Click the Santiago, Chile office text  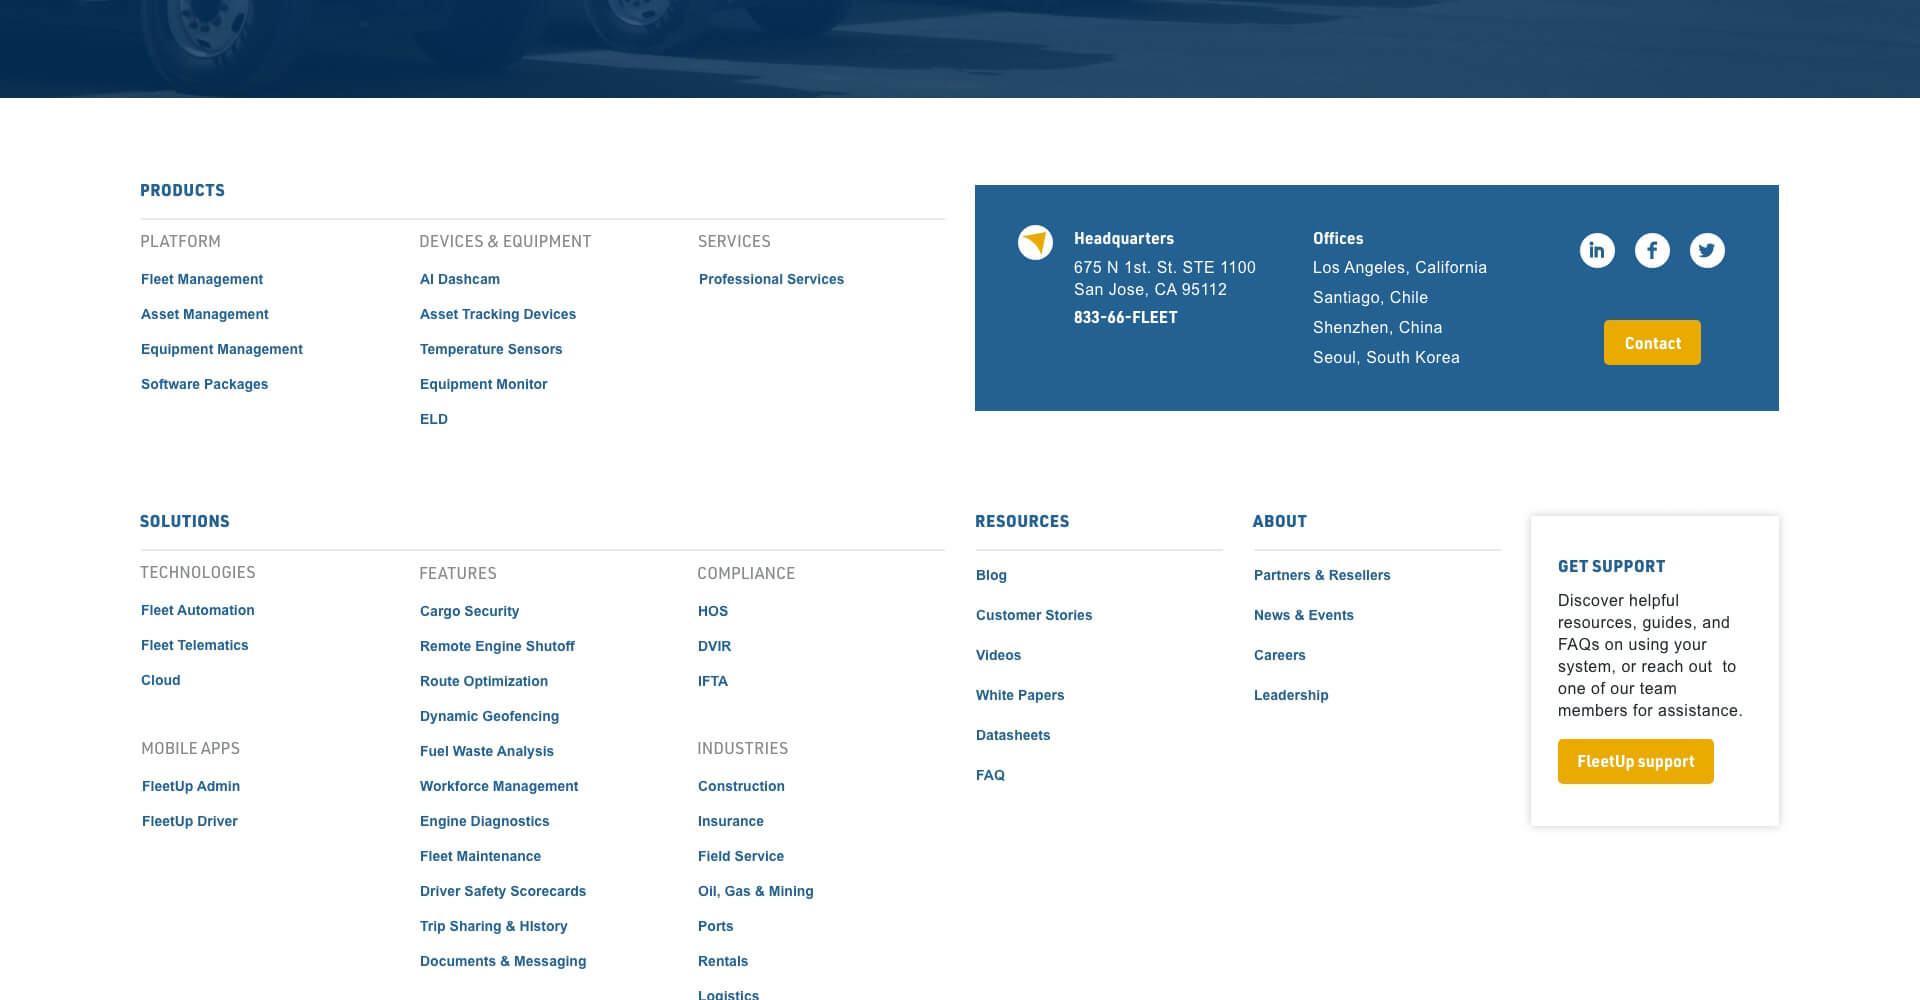tap(1370, 297)
